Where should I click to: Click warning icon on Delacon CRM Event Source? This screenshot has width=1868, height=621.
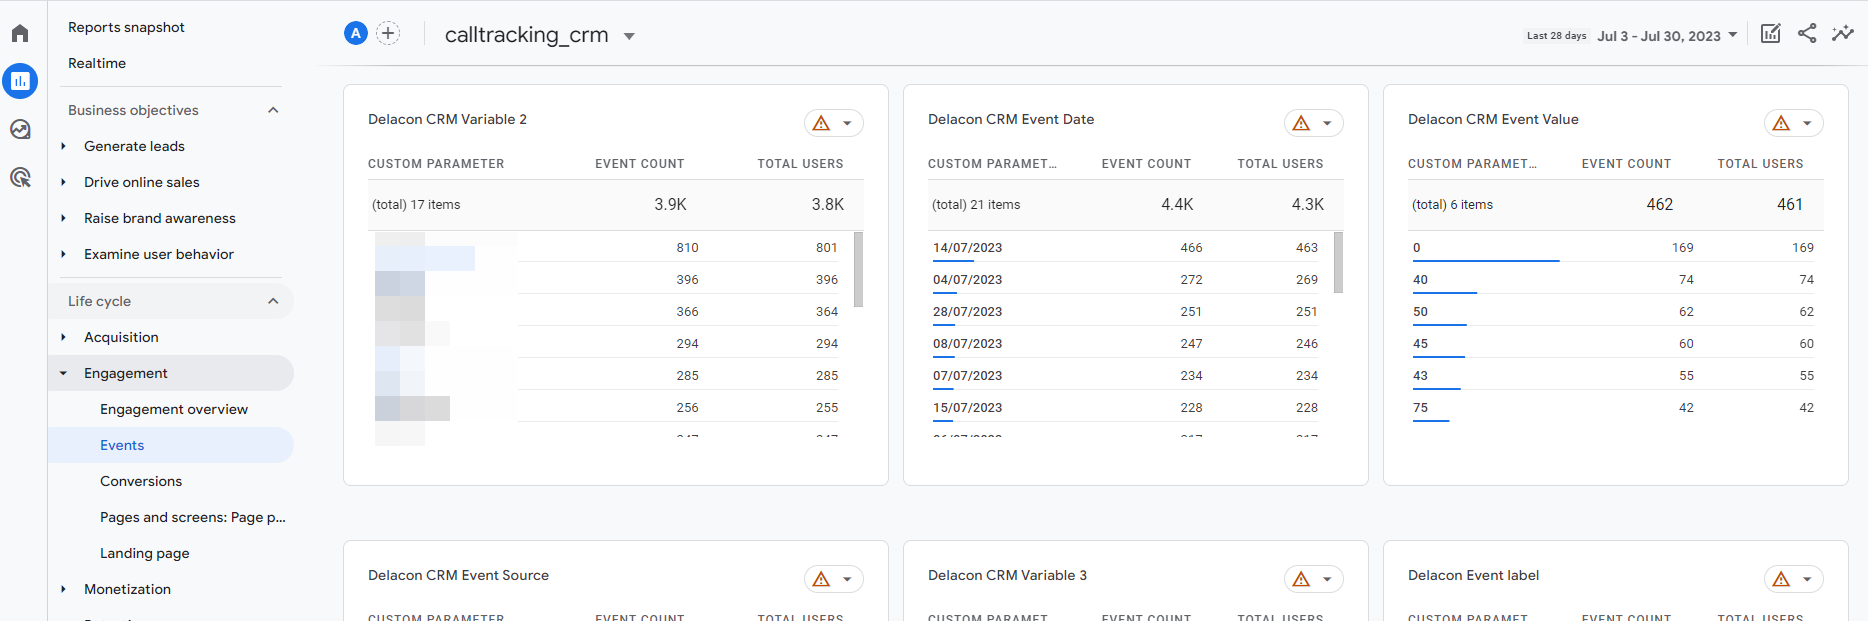click(x=821, y=579)
